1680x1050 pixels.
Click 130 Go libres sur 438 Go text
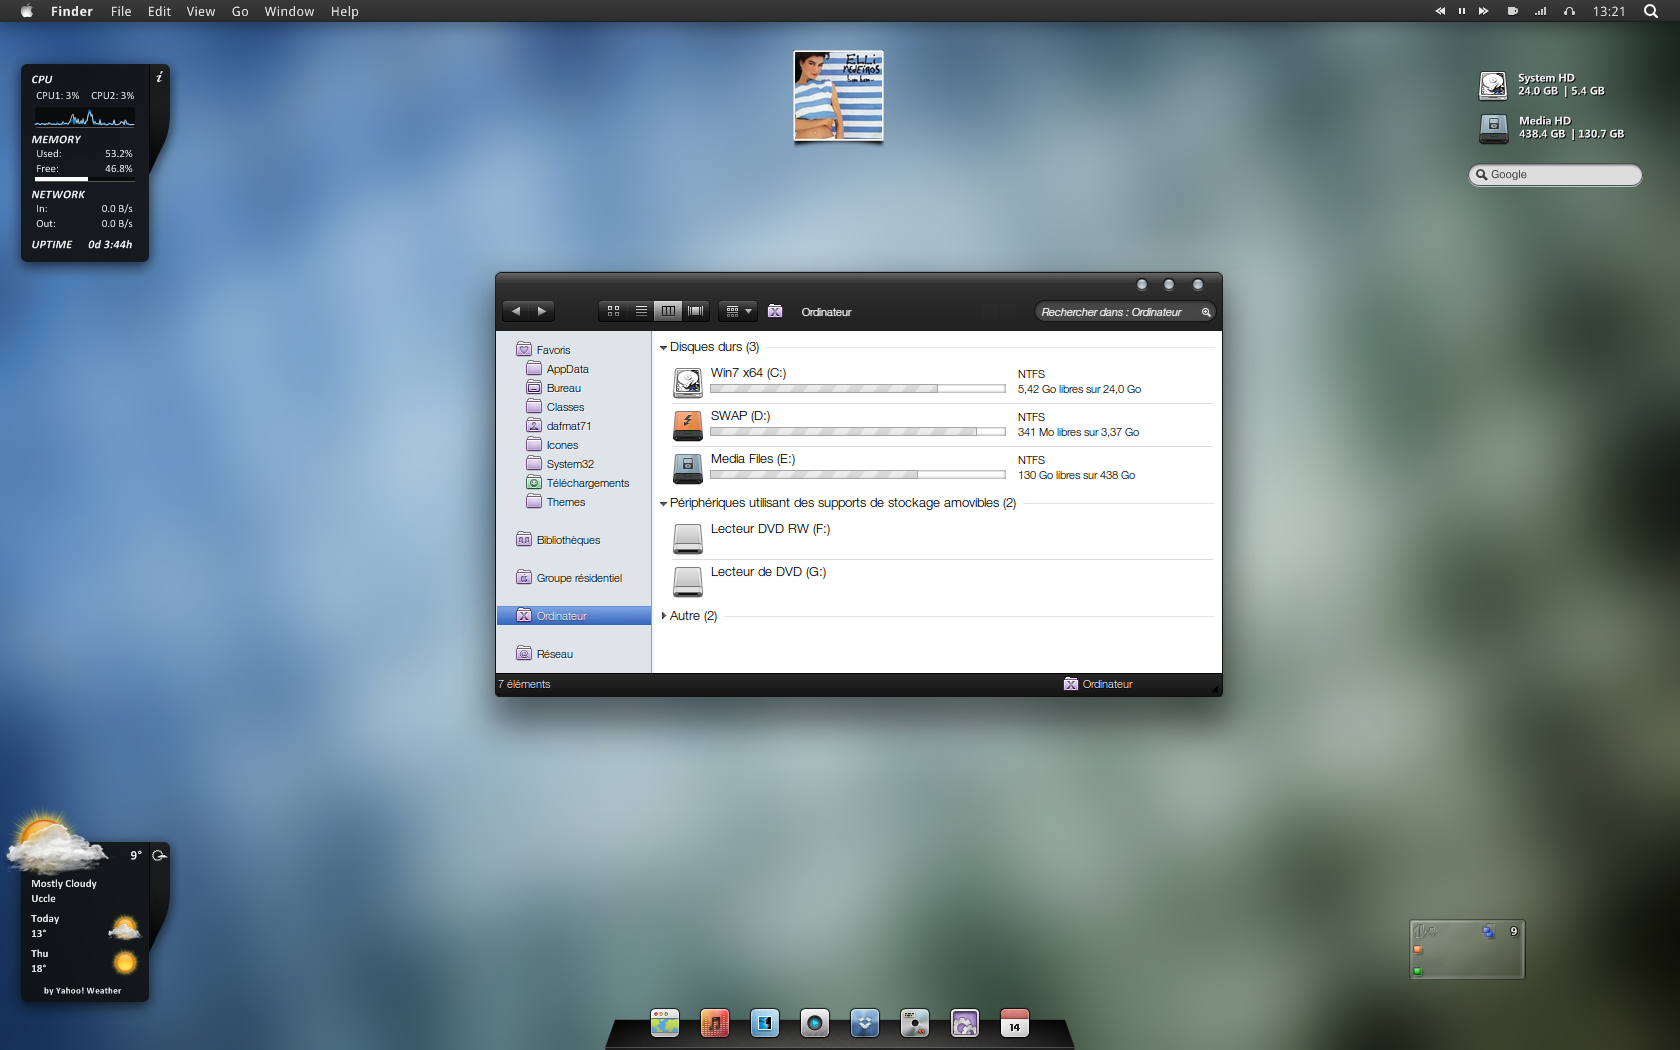[1076, 476]
